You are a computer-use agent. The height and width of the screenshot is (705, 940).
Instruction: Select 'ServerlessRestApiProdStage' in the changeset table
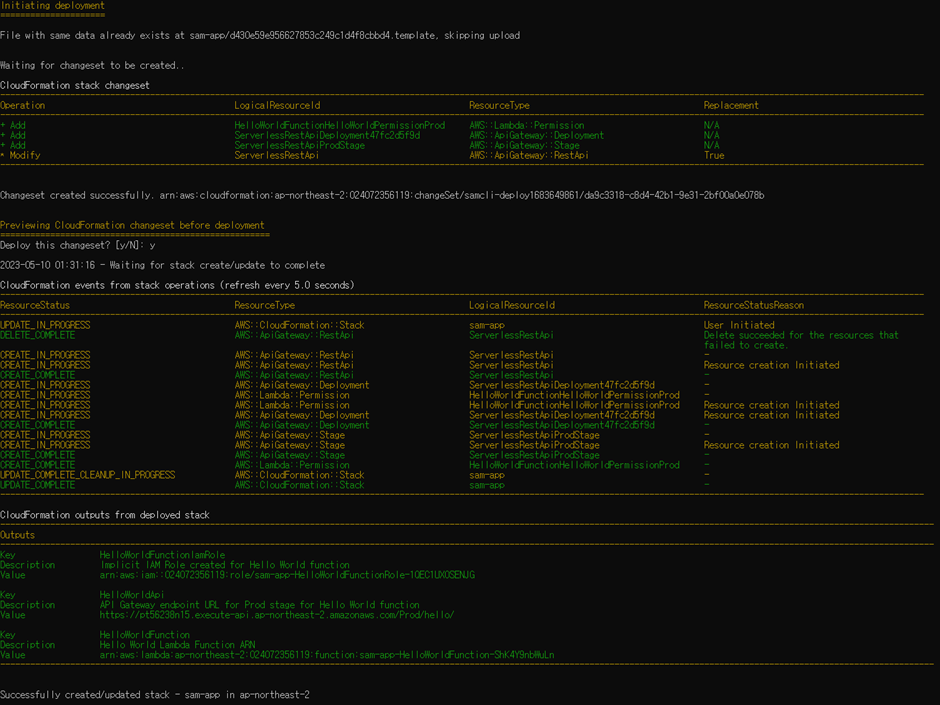(x=299, y=145)
